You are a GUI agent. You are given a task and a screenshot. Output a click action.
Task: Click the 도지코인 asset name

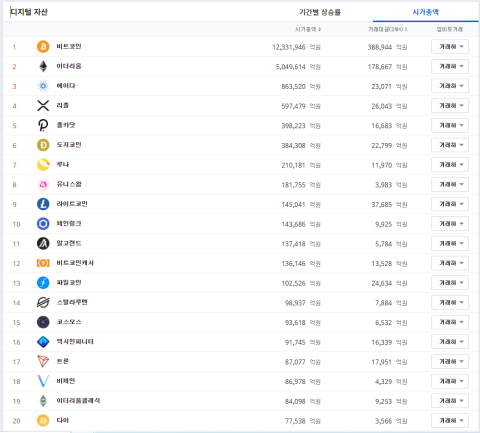(69, 145)
